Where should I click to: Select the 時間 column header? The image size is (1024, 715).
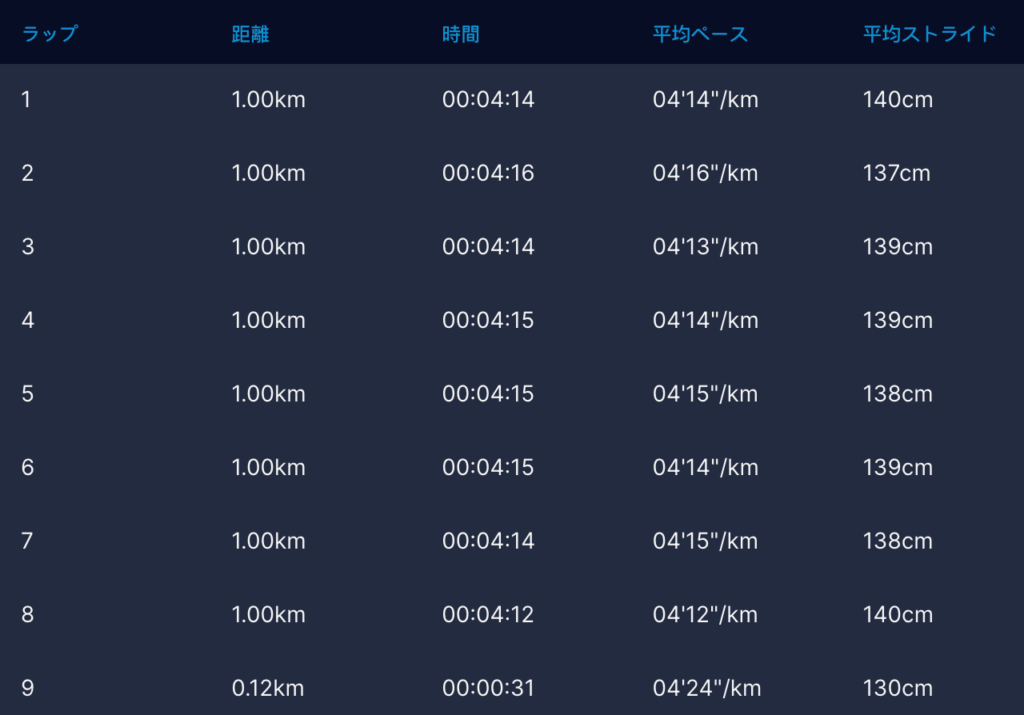click(x=461, y=34)
